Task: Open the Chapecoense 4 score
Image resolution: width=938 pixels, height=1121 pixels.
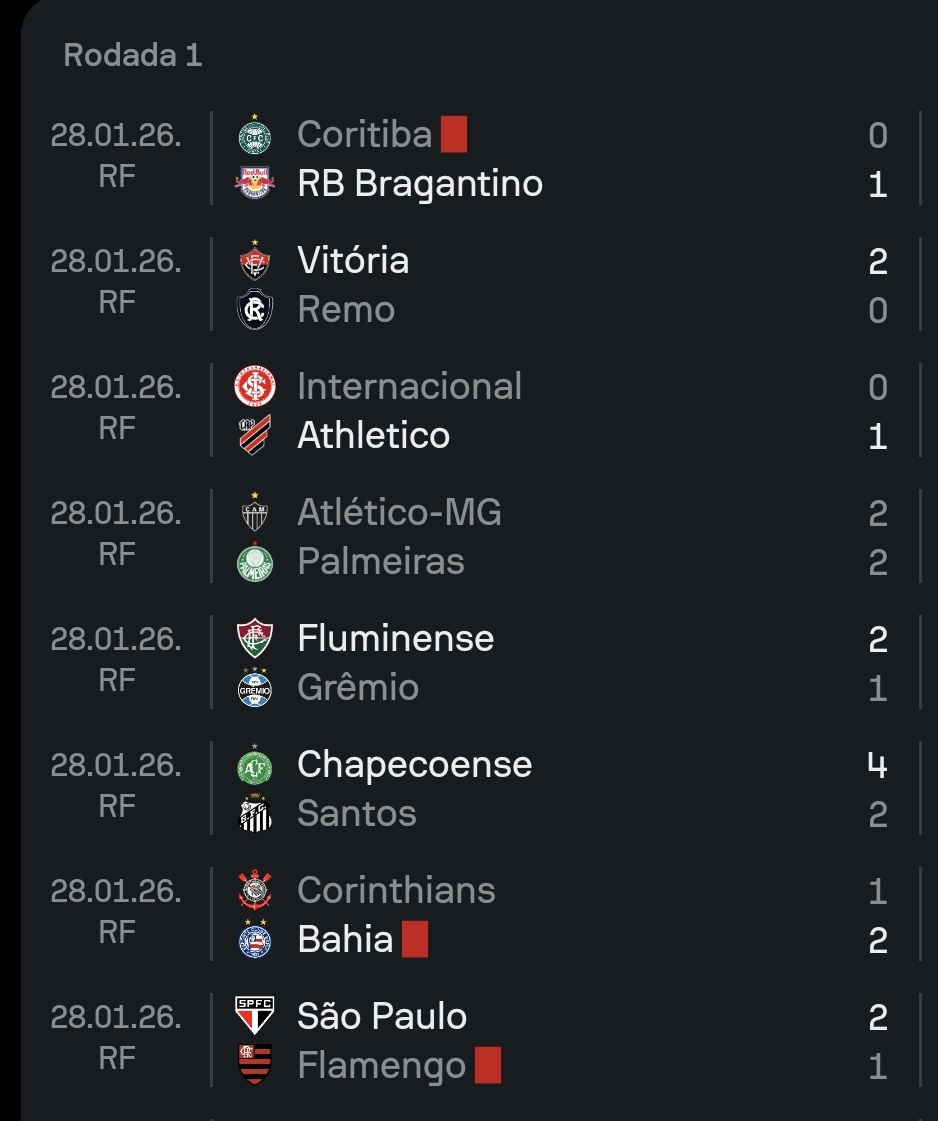Action: point(878,765)
